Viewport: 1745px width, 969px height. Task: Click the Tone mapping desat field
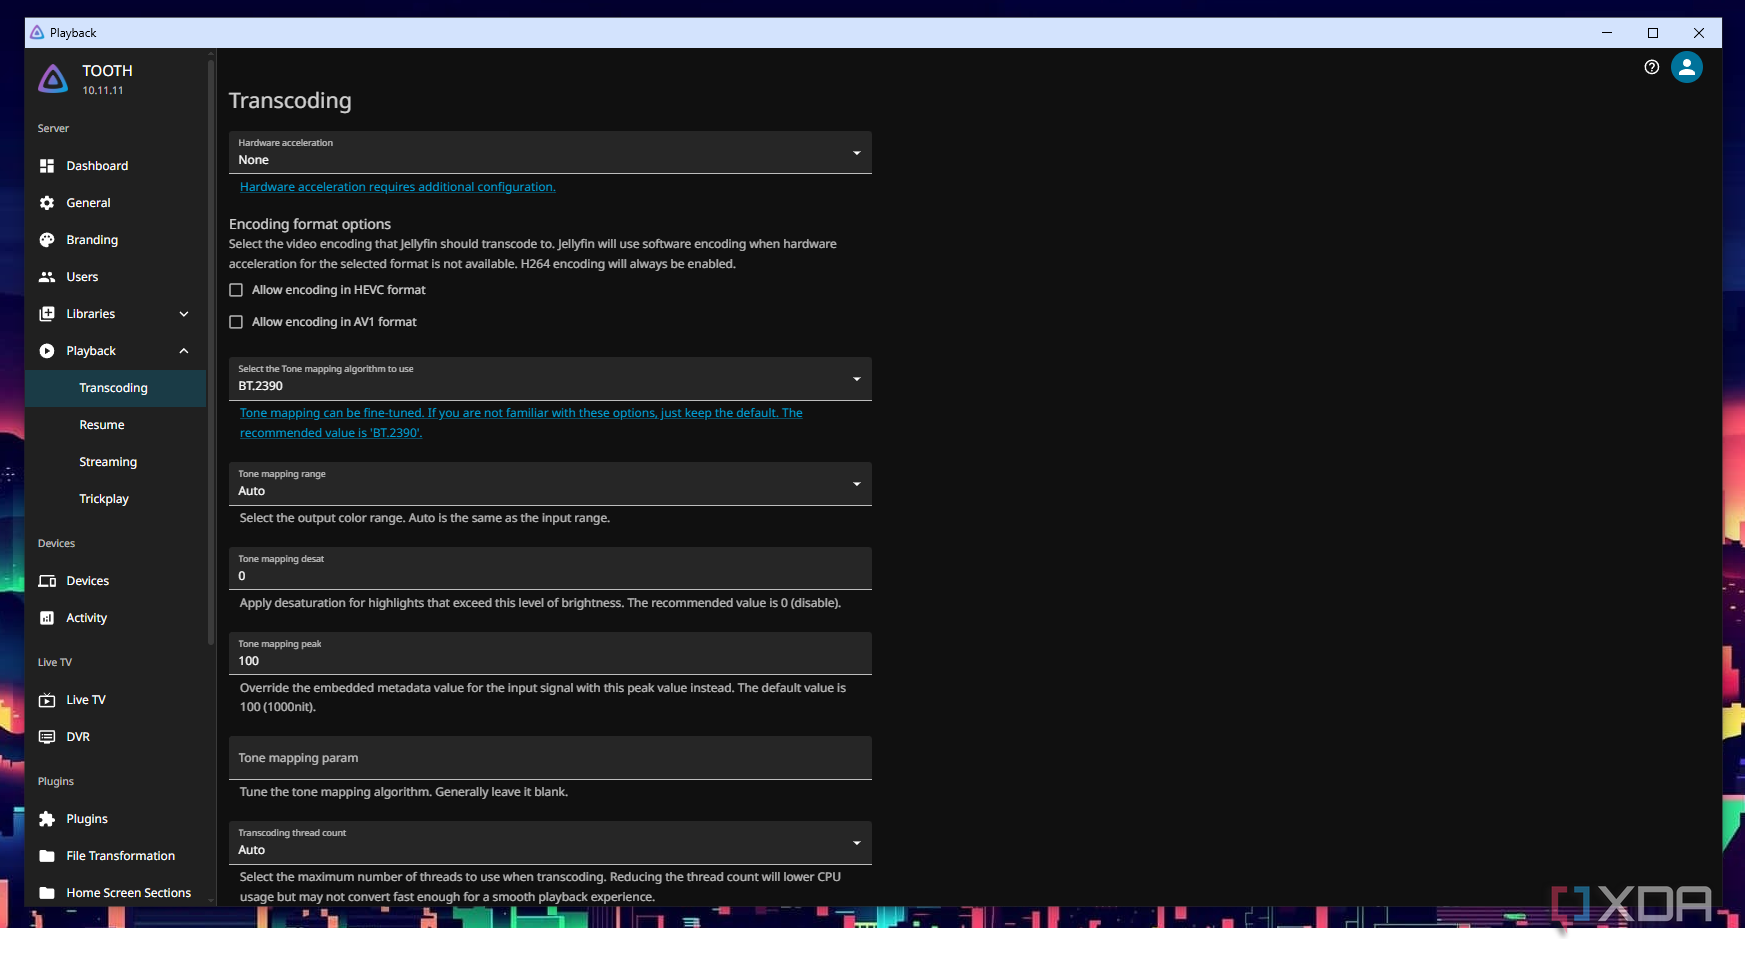(x=550, y=568)
